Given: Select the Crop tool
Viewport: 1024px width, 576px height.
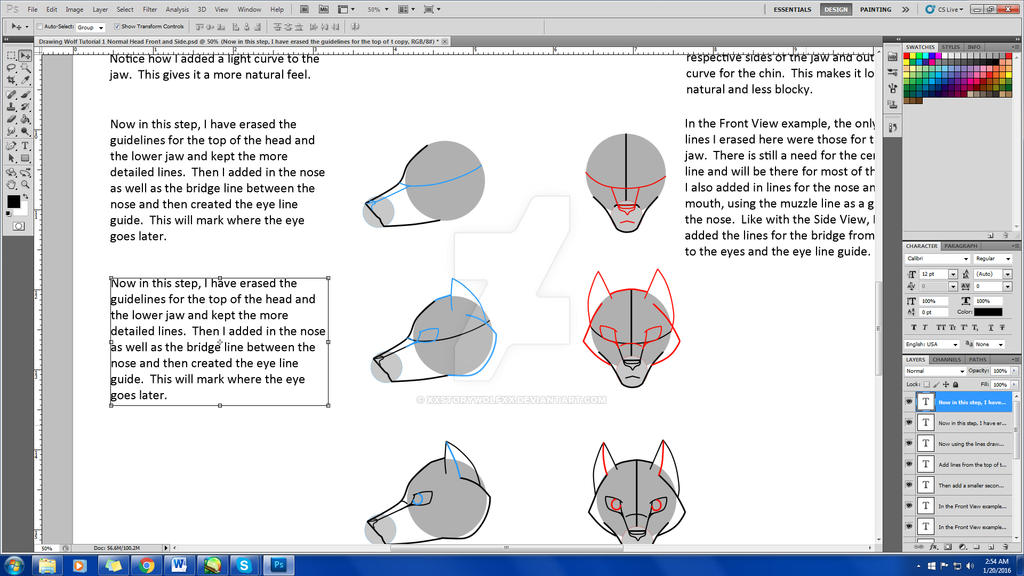Looking at the screenshot, I should (x=11, y=80).
